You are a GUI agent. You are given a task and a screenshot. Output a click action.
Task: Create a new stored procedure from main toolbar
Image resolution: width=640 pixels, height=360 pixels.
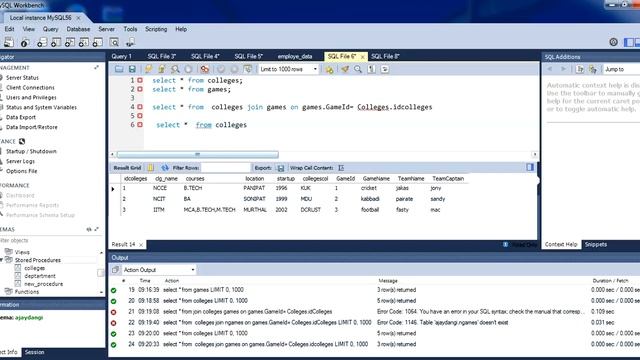click(x=84, y=42)
